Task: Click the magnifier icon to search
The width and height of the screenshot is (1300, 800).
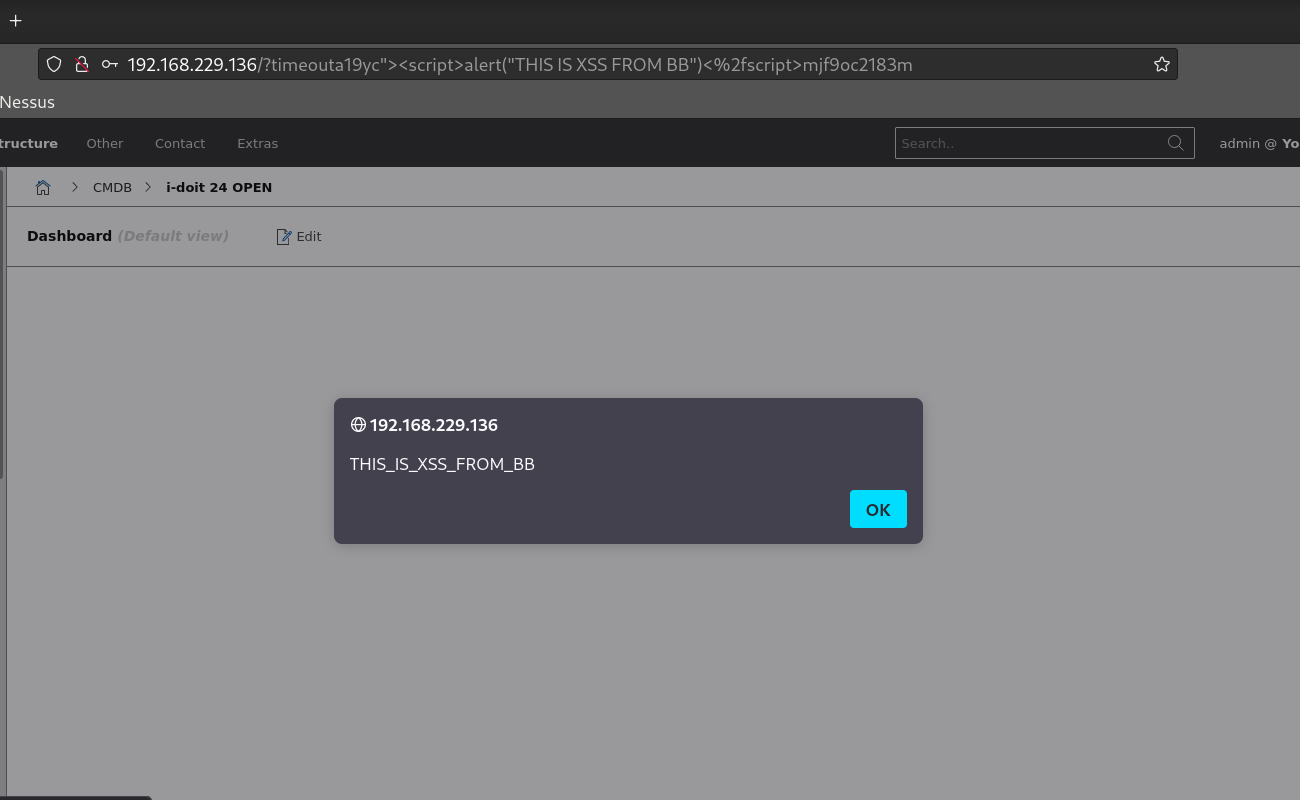Action: click(x=1175, y=143)
